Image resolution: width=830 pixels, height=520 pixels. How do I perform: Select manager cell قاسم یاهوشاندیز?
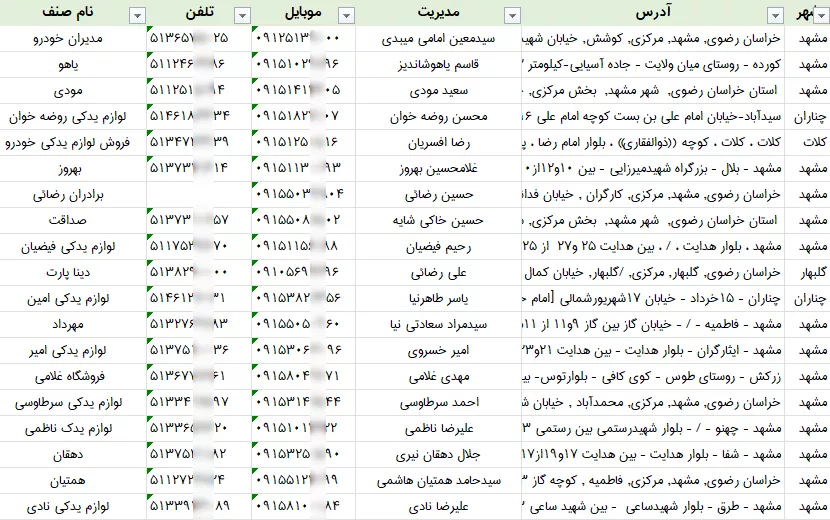pyautogui.click(x=439, y=65)
